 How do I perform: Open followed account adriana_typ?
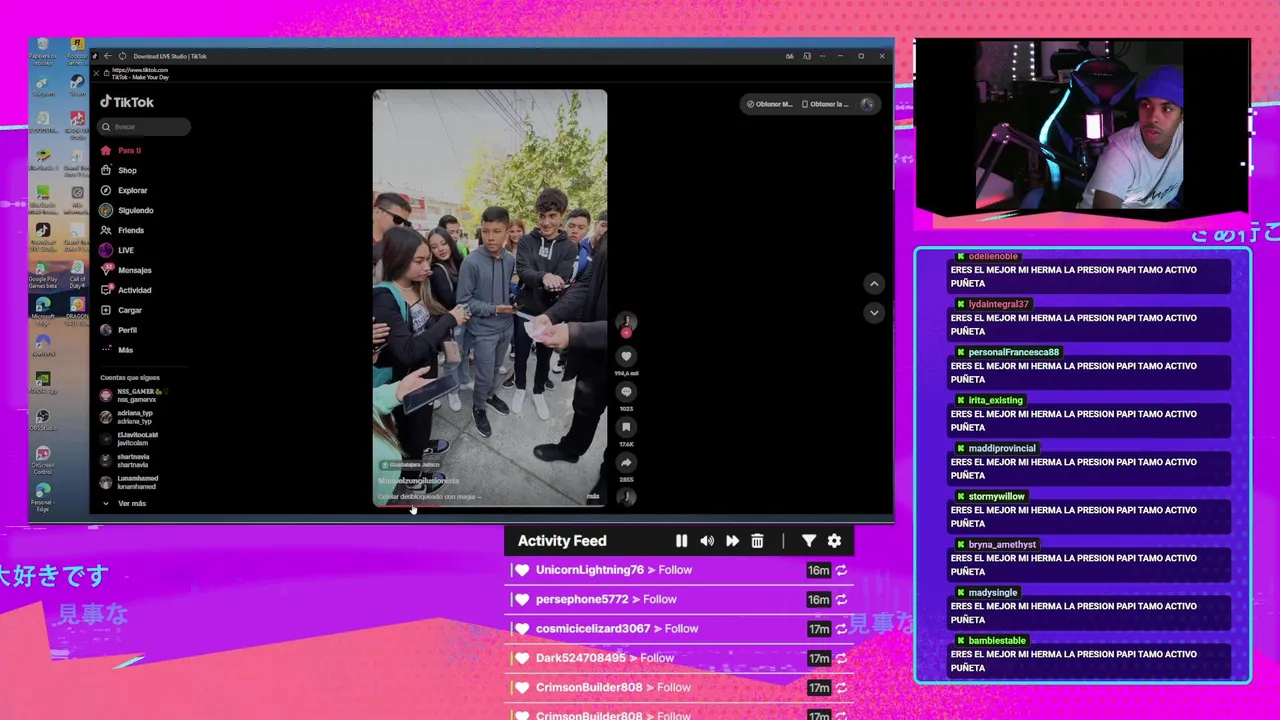tap(127, 416)
